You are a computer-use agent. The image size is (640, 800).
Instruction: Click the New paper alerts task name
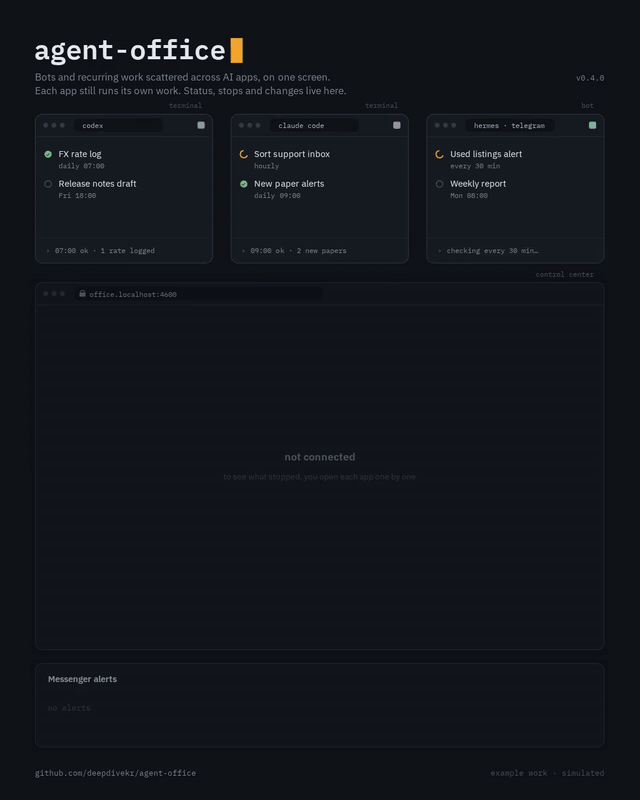[289, 184]
